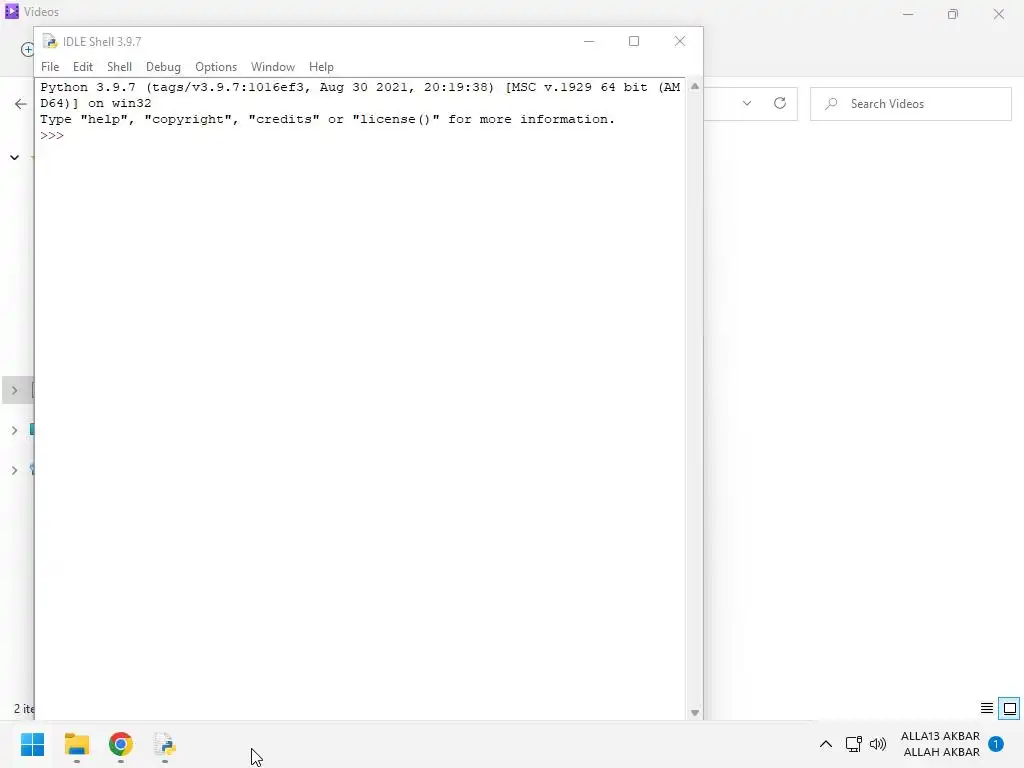Switch Videos window to details view

[987, 708]
